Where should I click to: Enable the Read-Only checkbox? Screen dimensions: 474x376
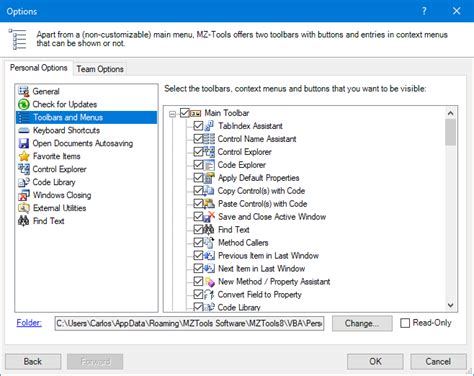pyautogui.click(x=405, y=323)
